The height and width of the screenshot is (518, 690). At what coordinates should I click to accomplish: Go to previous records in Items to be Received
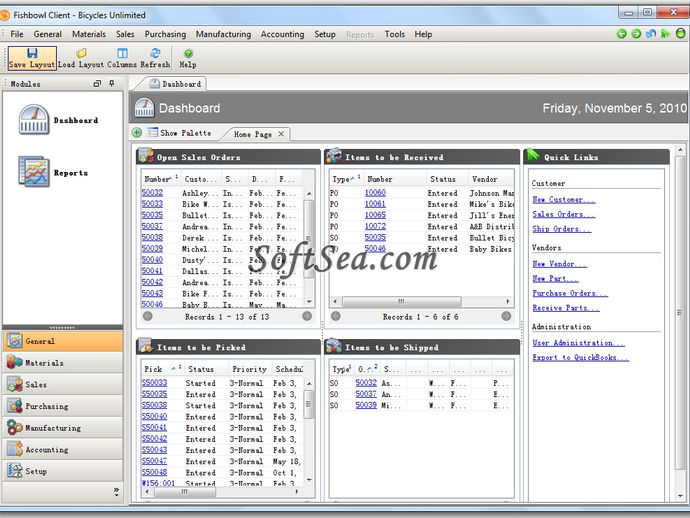tap(335, 316)
